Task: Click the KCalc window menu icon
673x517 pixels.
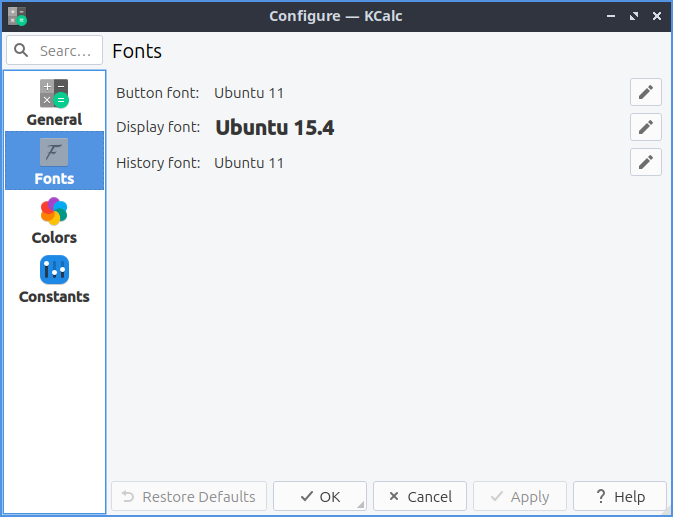Action: click(x=17, y=16)
